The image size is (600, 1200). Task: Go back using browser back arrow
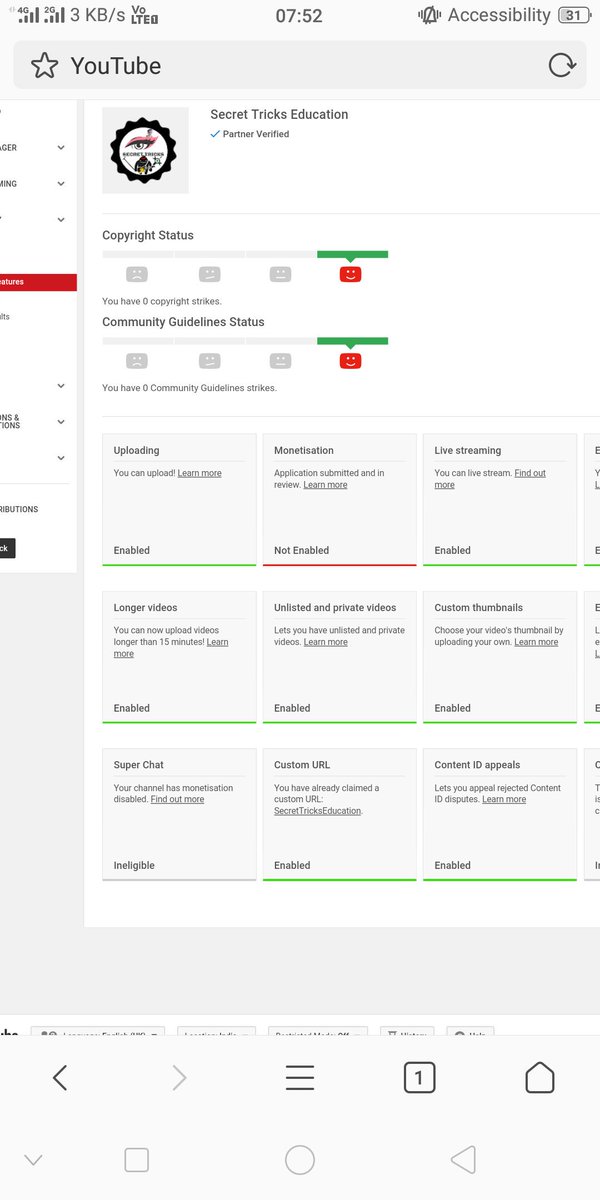point(60,1077)
